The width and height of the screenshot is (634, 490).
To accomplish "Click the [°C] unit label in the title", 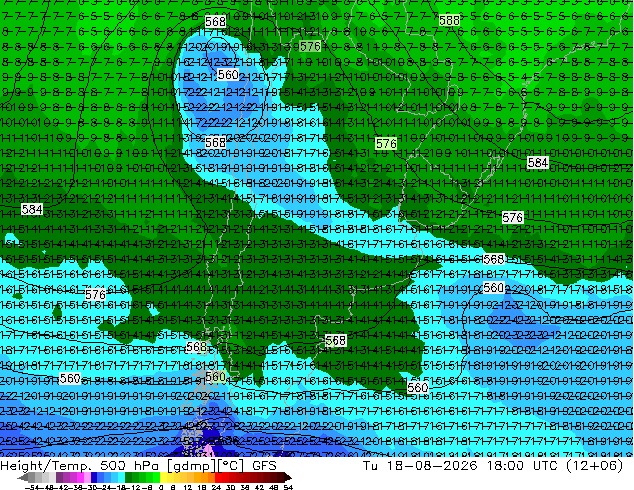I will pos(230,466).
